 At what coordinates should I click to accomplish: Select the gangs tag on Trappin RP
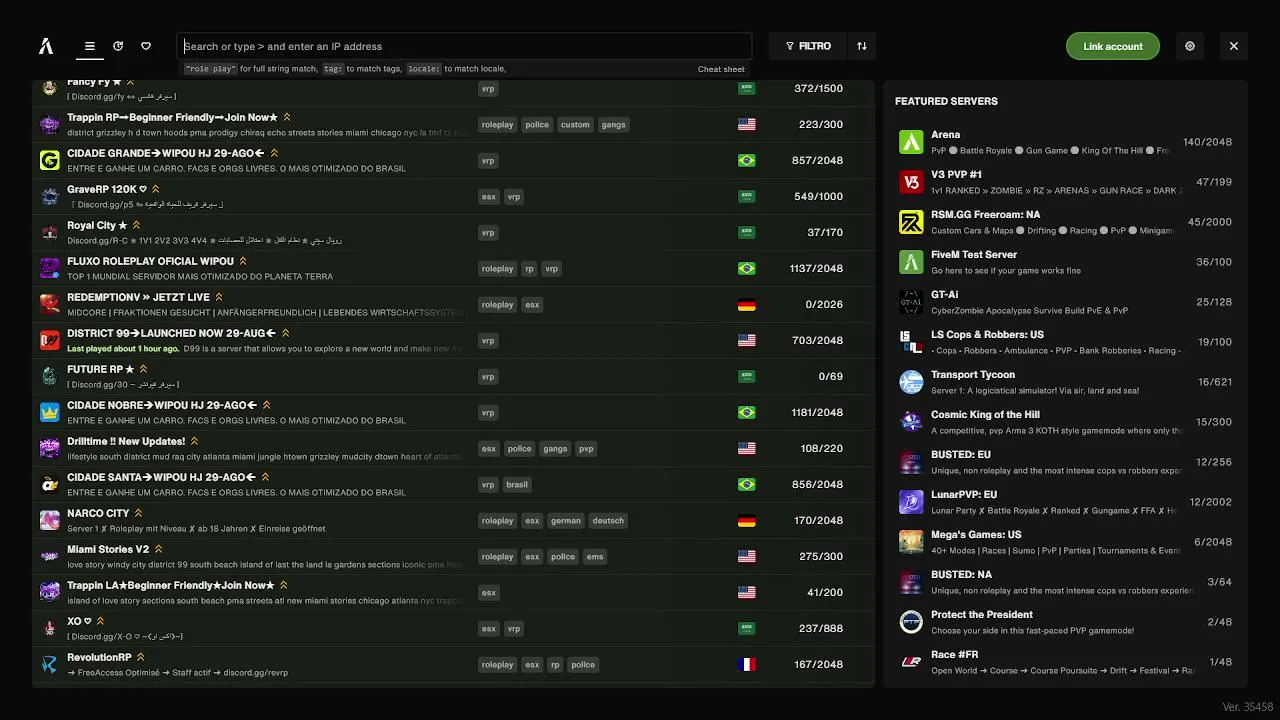pyautogui.click(x=614, y=124)
